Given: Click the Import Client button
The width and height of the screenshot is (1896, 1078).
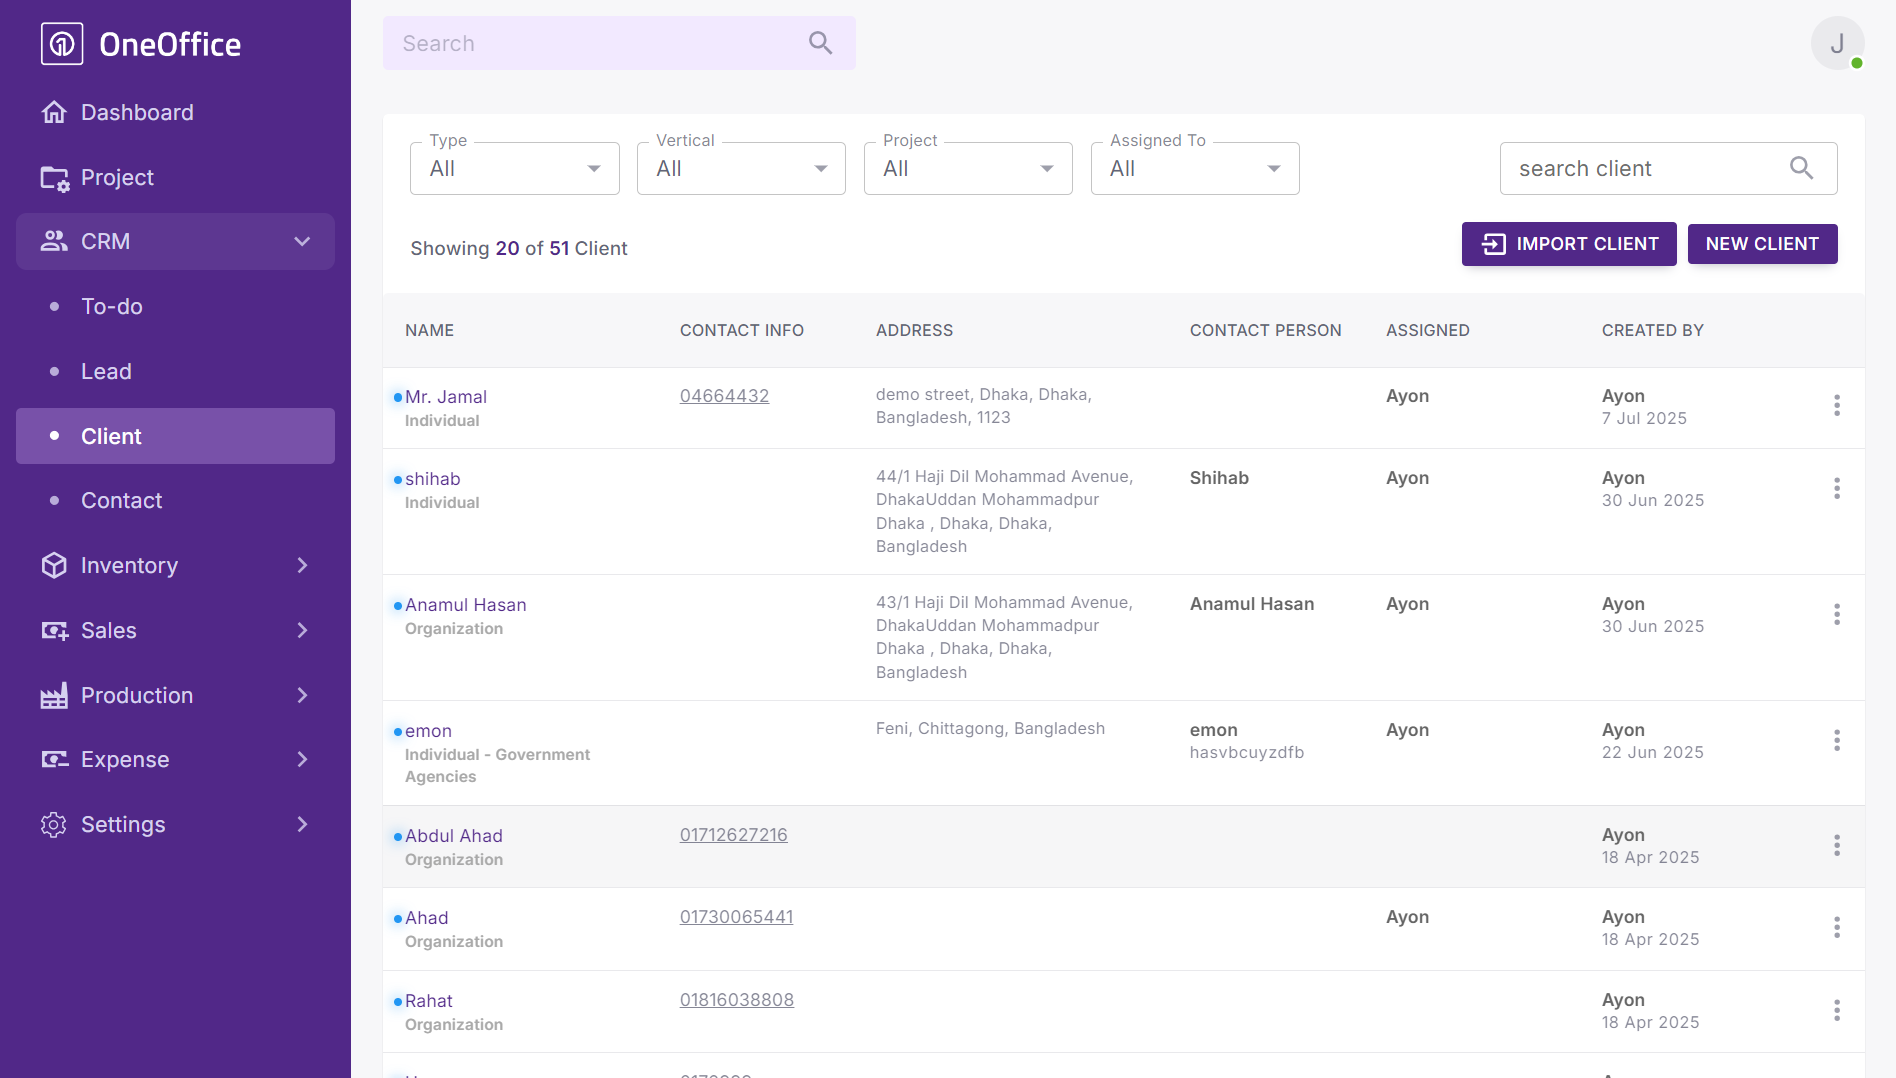Looking at the screenshot, I should click(1568, 244).
